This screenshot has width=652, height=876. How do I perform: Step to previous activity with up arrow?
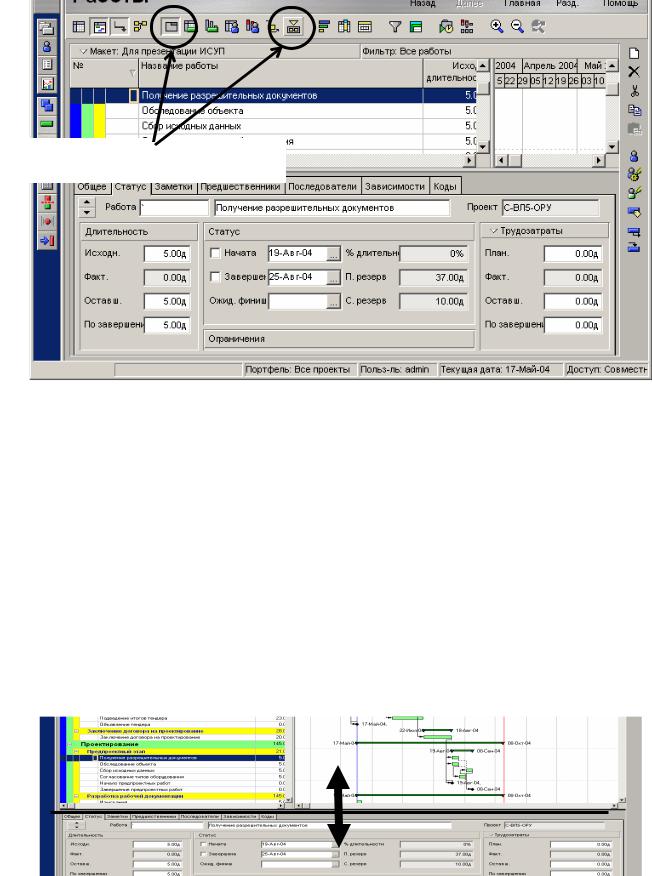(x=87, y=203)
